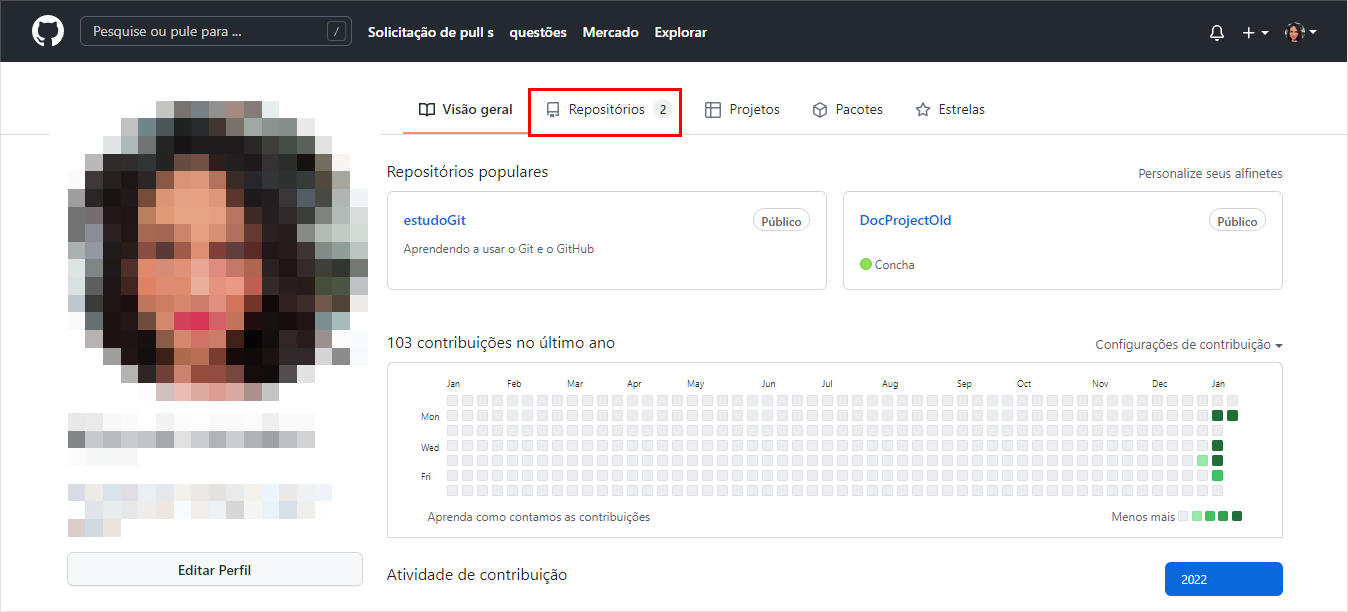Click the grid icon beside Projetos
This screenshot has width=1348, height=612.
(714, 109)
